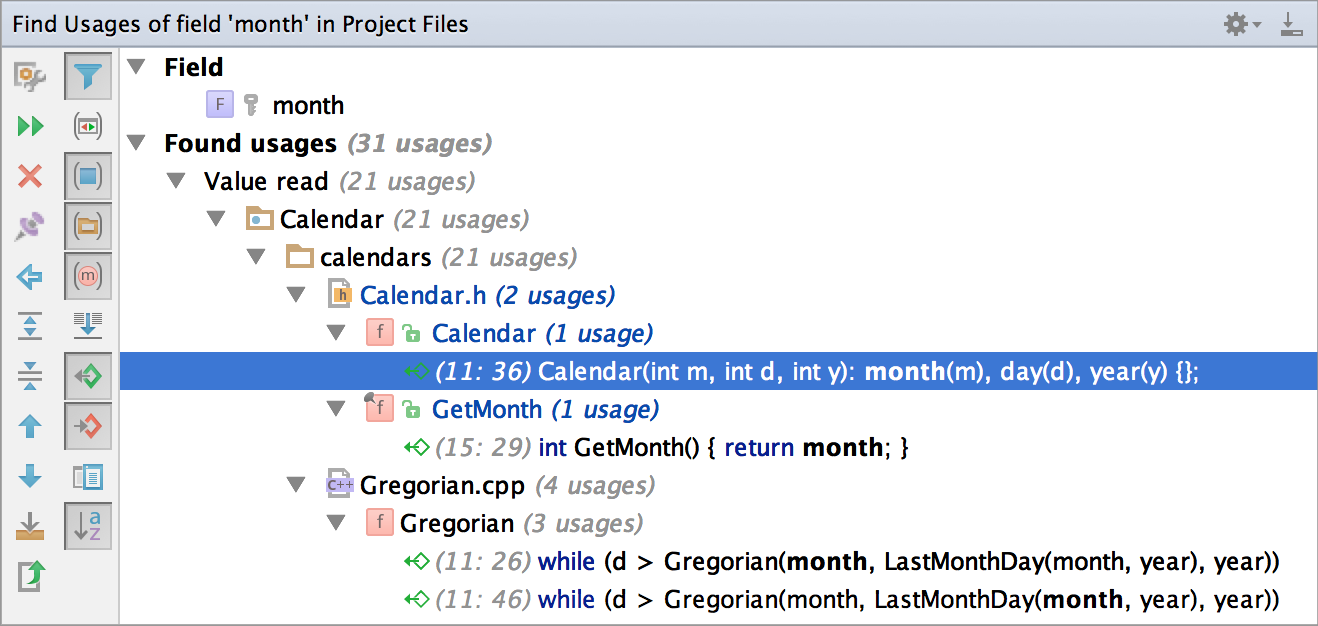
Task: Open the find usages settings wrench icon
Action: pyautogui.click(x=30, y=76)
